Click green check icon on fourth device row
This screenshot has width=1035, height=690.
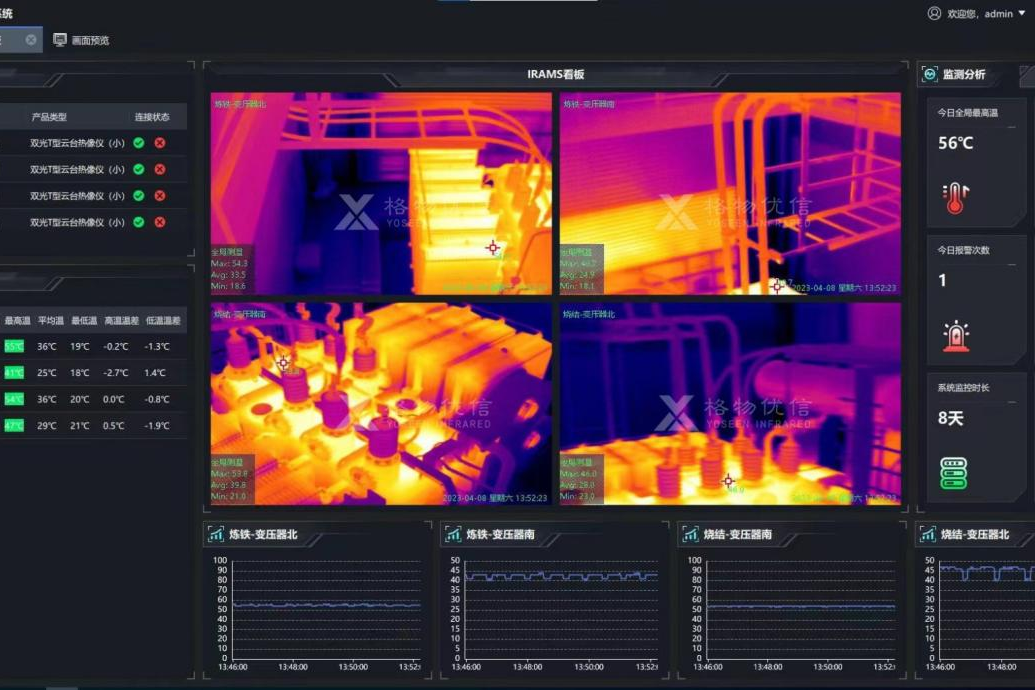[139, 222]
